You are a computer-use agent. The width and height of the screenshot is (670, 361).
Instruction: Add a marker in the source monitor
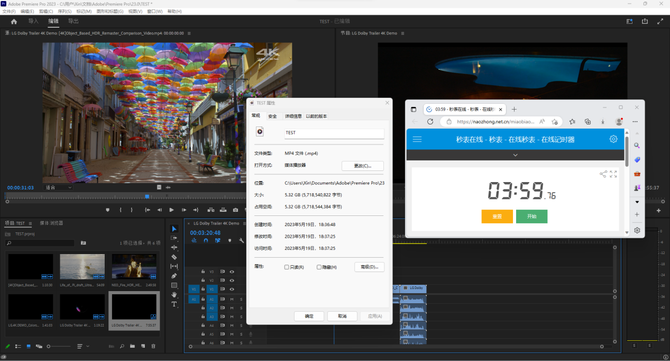108,210
